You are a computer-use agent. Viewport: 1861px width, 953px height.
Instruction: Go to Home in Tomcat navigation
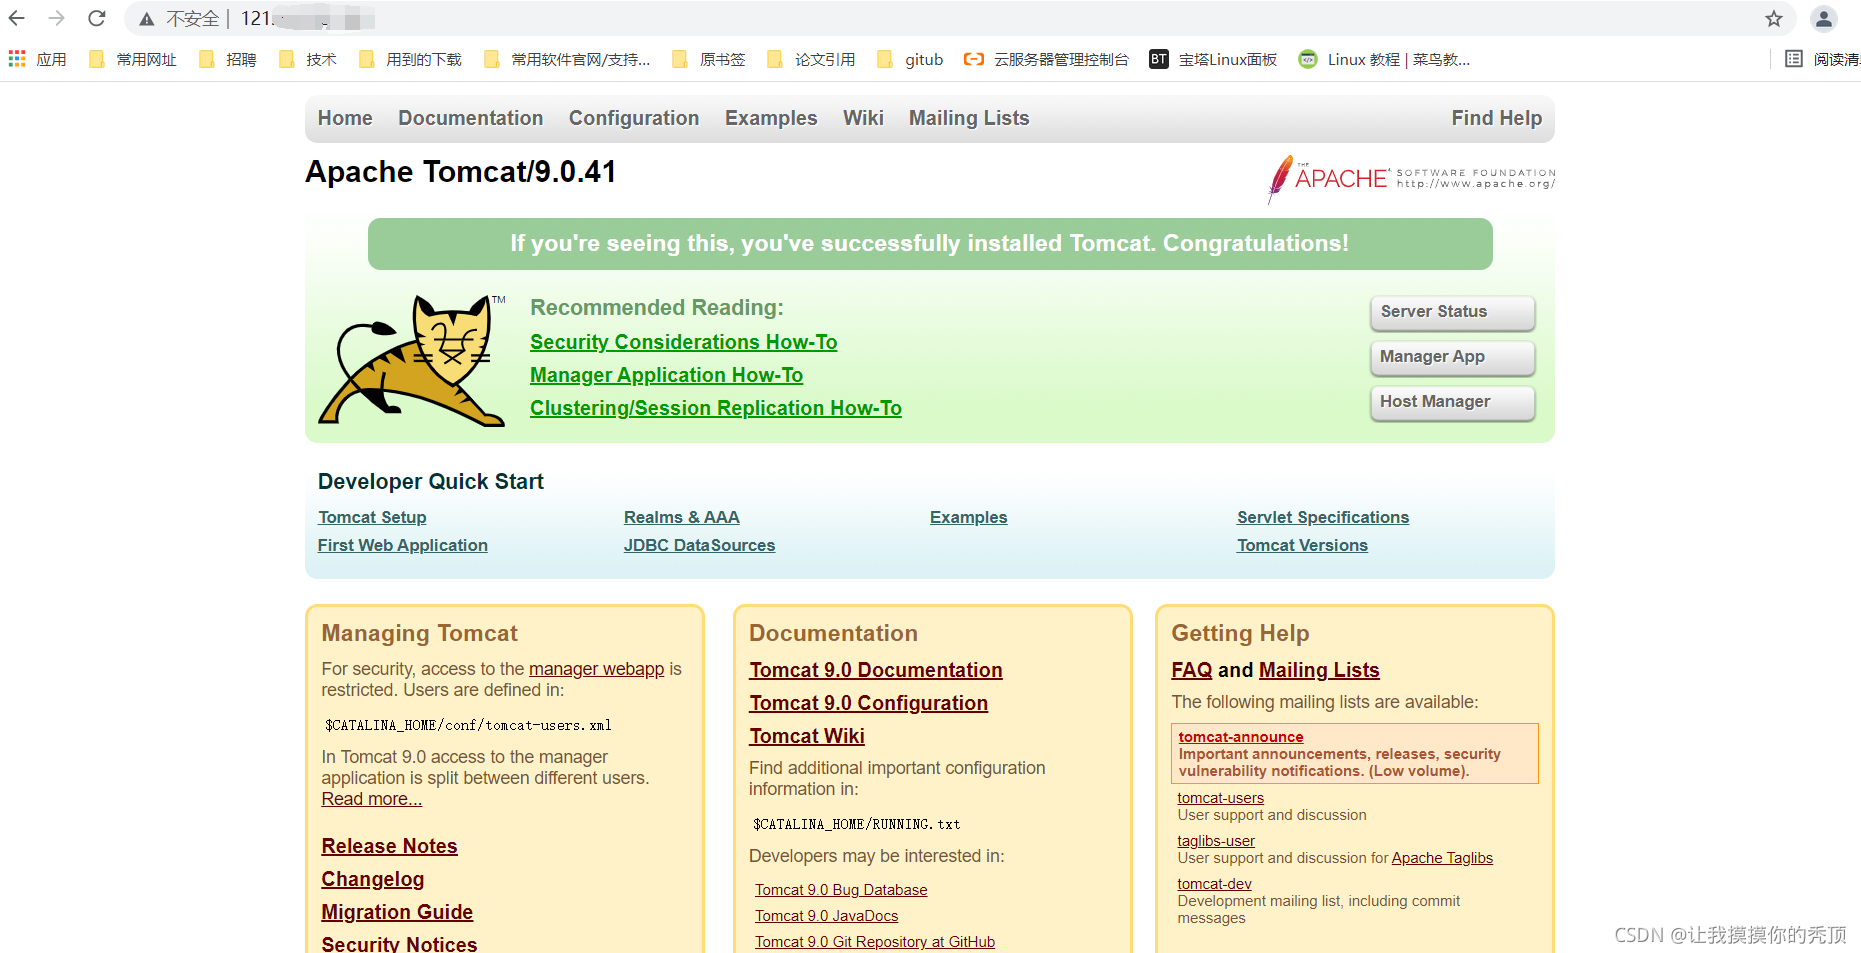[x=345, y=118]
